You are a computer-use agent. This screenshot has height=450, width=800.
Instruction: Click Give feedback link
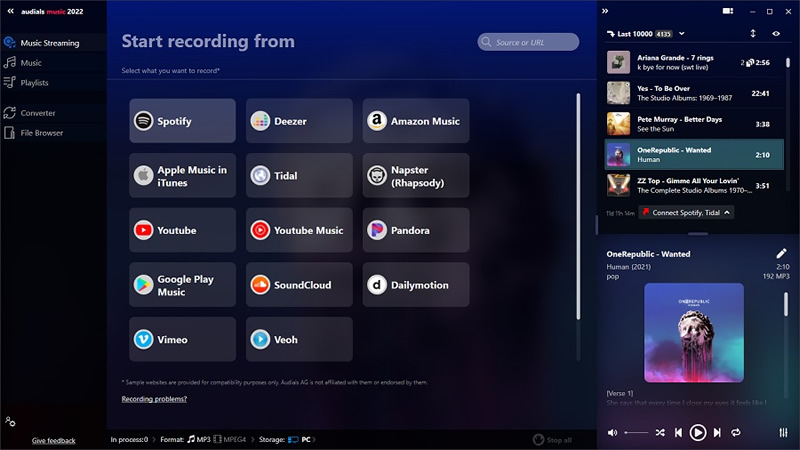pos(54,441)
